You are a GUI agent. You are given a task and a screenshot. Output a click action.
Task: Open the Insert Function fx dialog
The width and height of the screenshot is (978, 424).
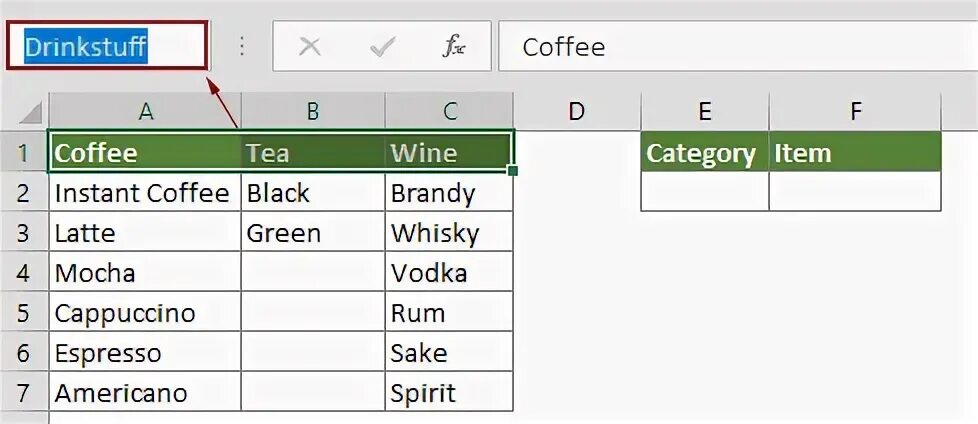454,47
